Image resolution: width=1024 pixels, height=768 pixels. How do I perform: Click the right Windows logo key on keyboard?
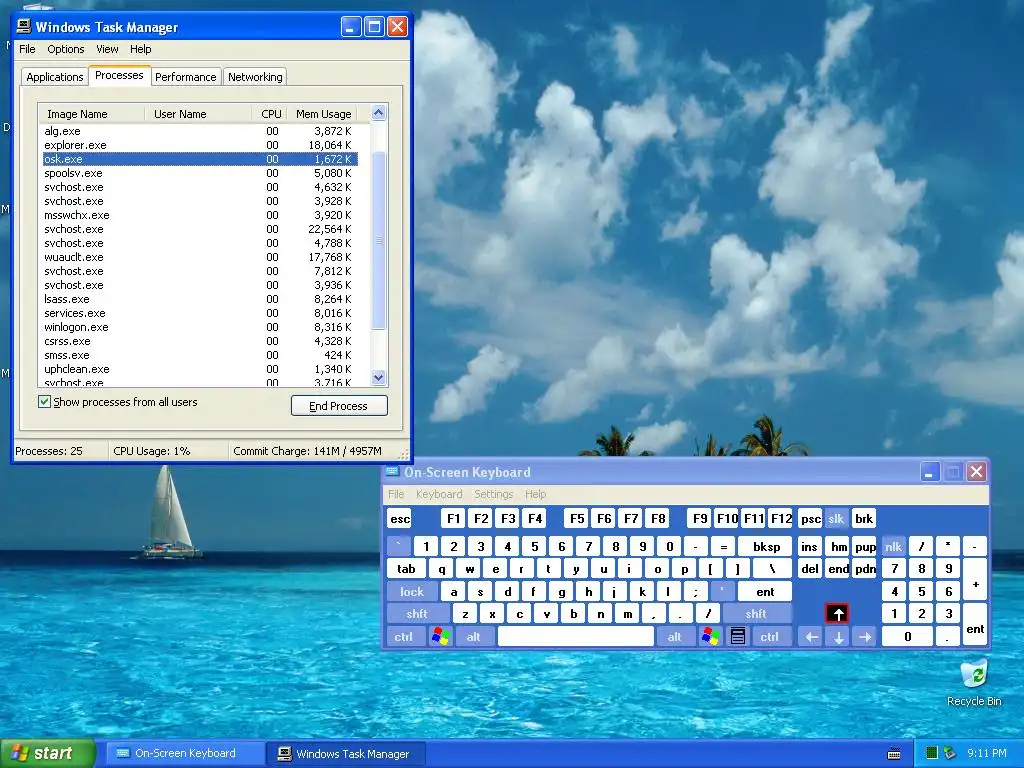pyautogui.click(x=711, y=636)
